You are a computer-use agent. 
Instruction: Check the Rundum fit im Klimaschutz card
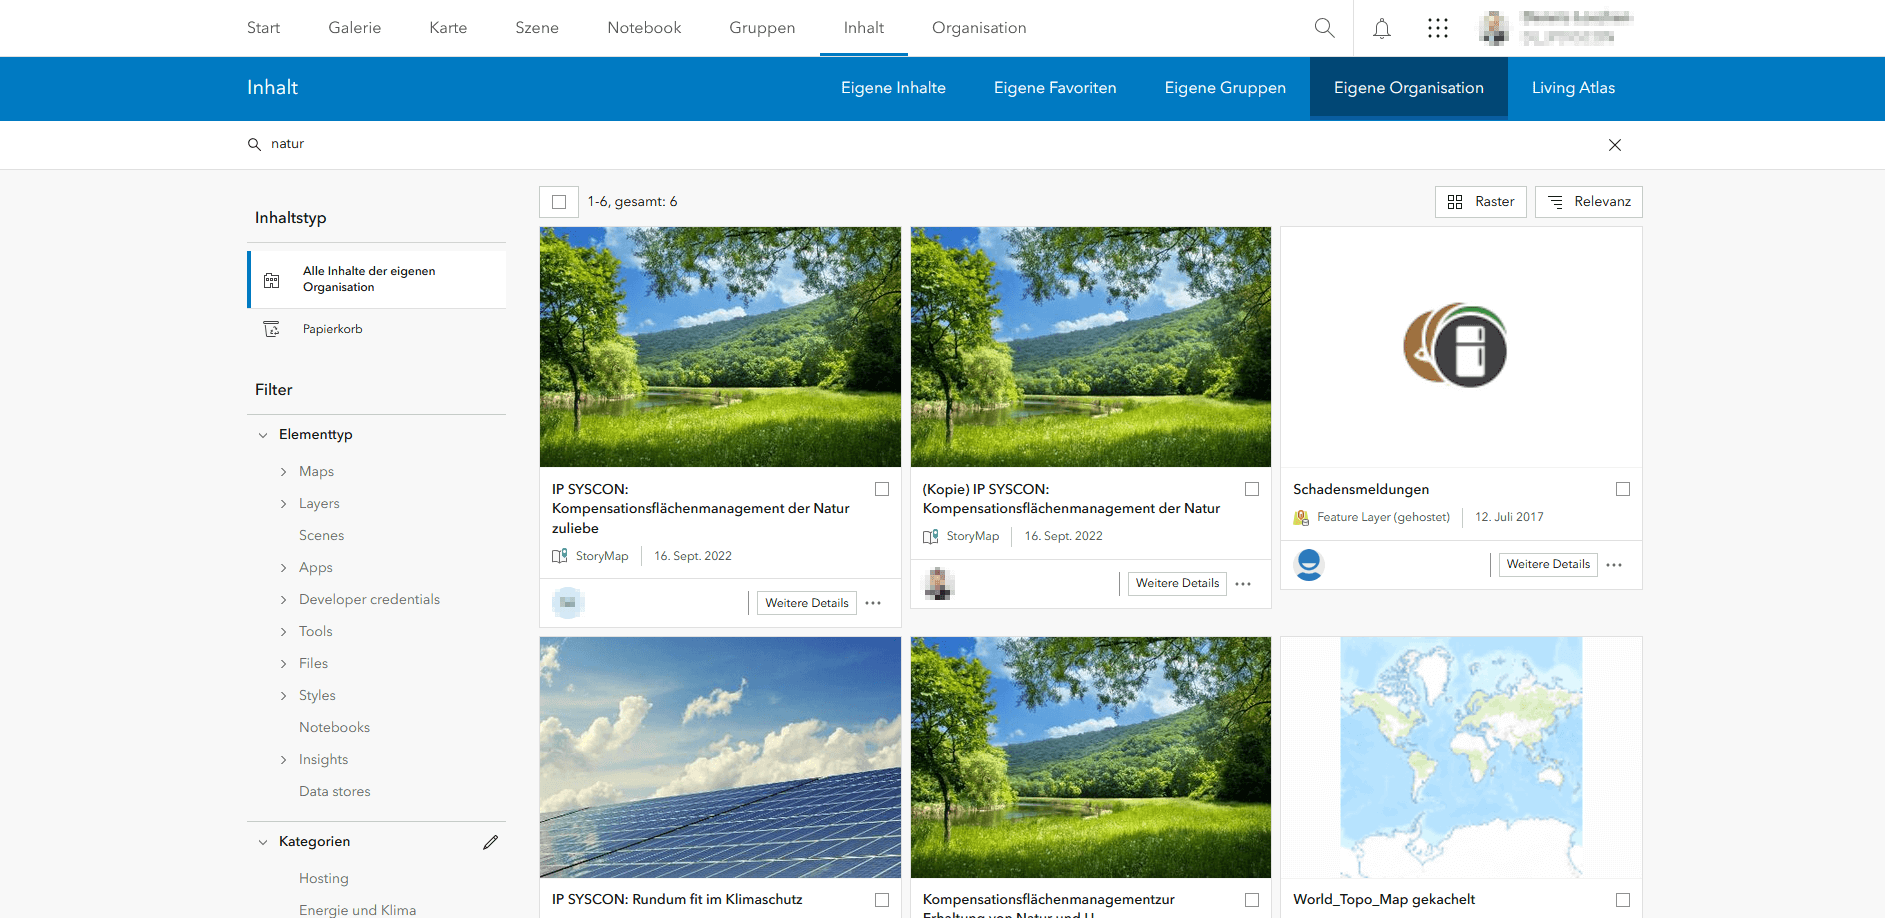point(882,900)
